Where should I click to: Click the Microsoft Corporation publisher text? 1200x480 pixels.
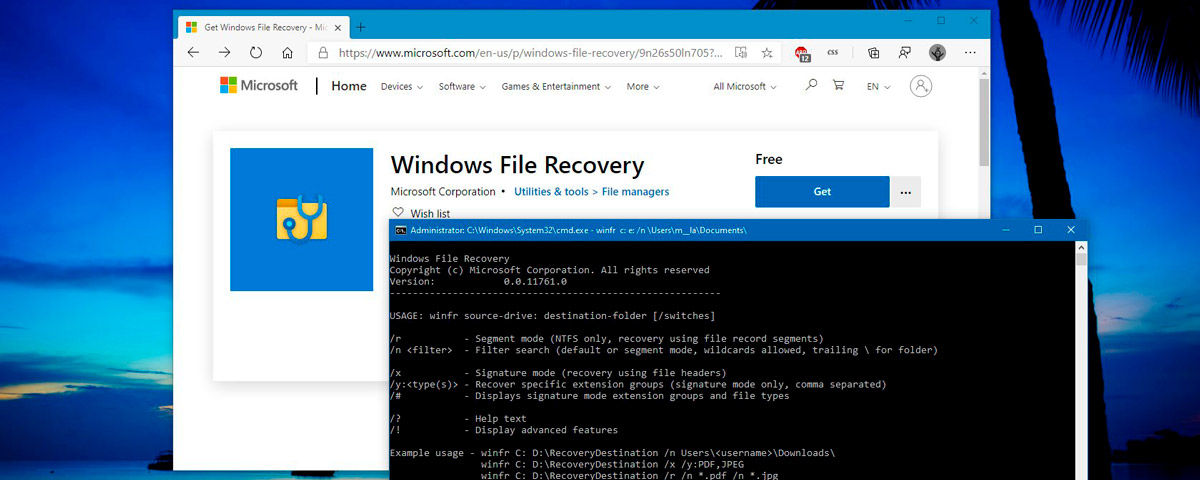443,191
